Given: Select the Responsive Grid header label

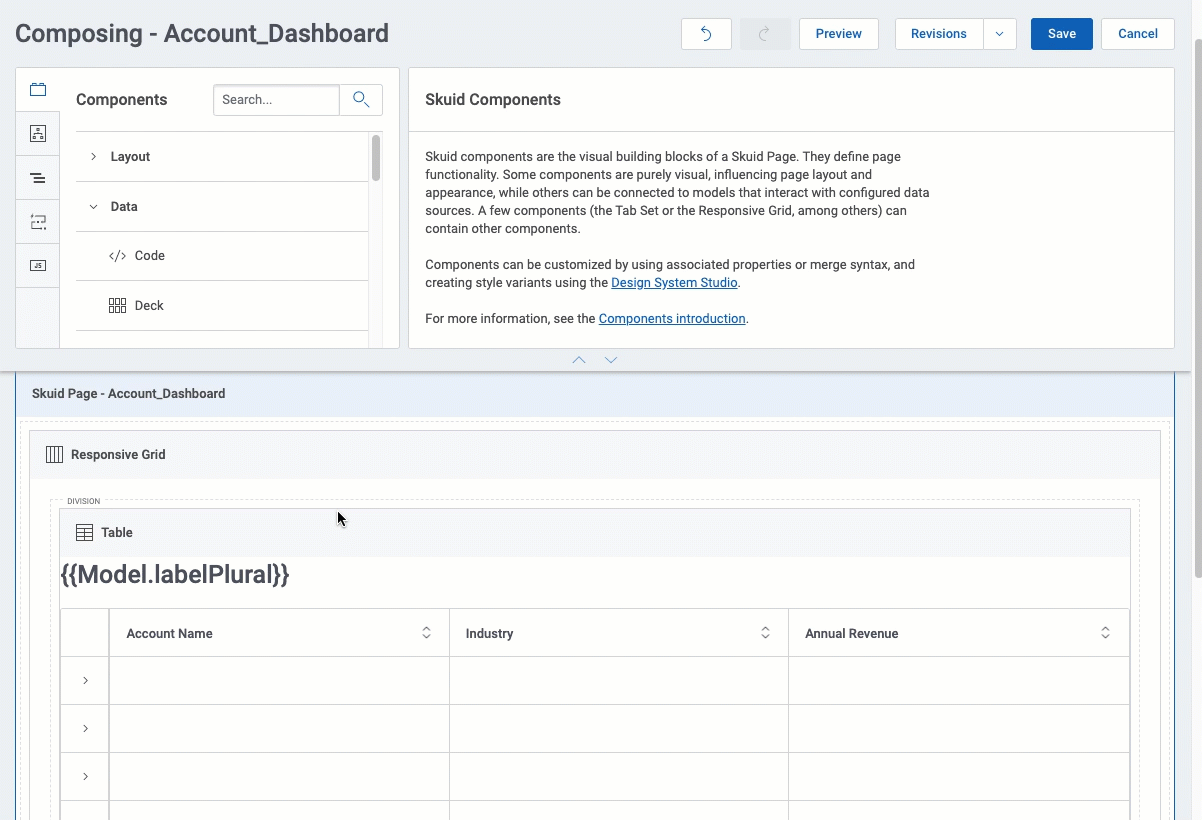Looking at the screenshot, I should [x=118, y=455].
